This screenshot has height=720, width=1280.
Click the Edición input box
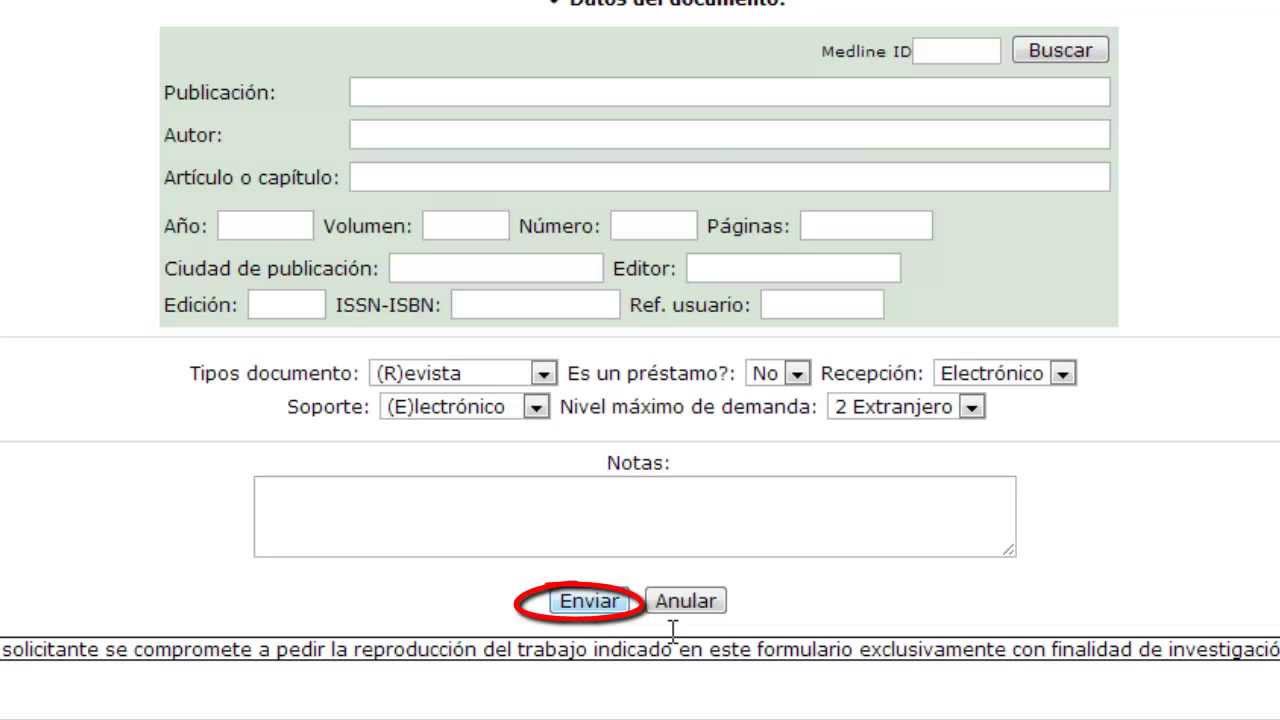286,305
